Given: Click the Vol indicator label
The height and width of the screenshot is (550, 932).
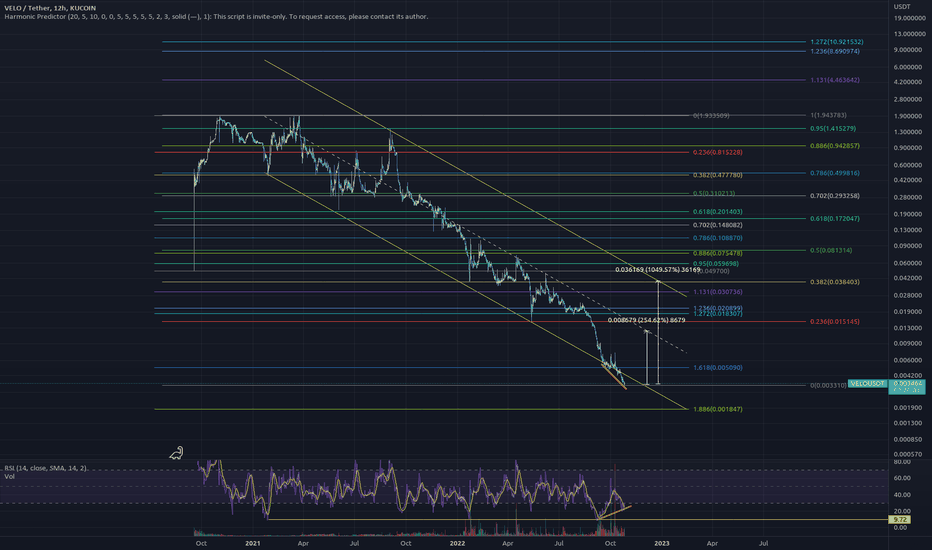Looking at the screenshot, I should [x=9, y=476].
